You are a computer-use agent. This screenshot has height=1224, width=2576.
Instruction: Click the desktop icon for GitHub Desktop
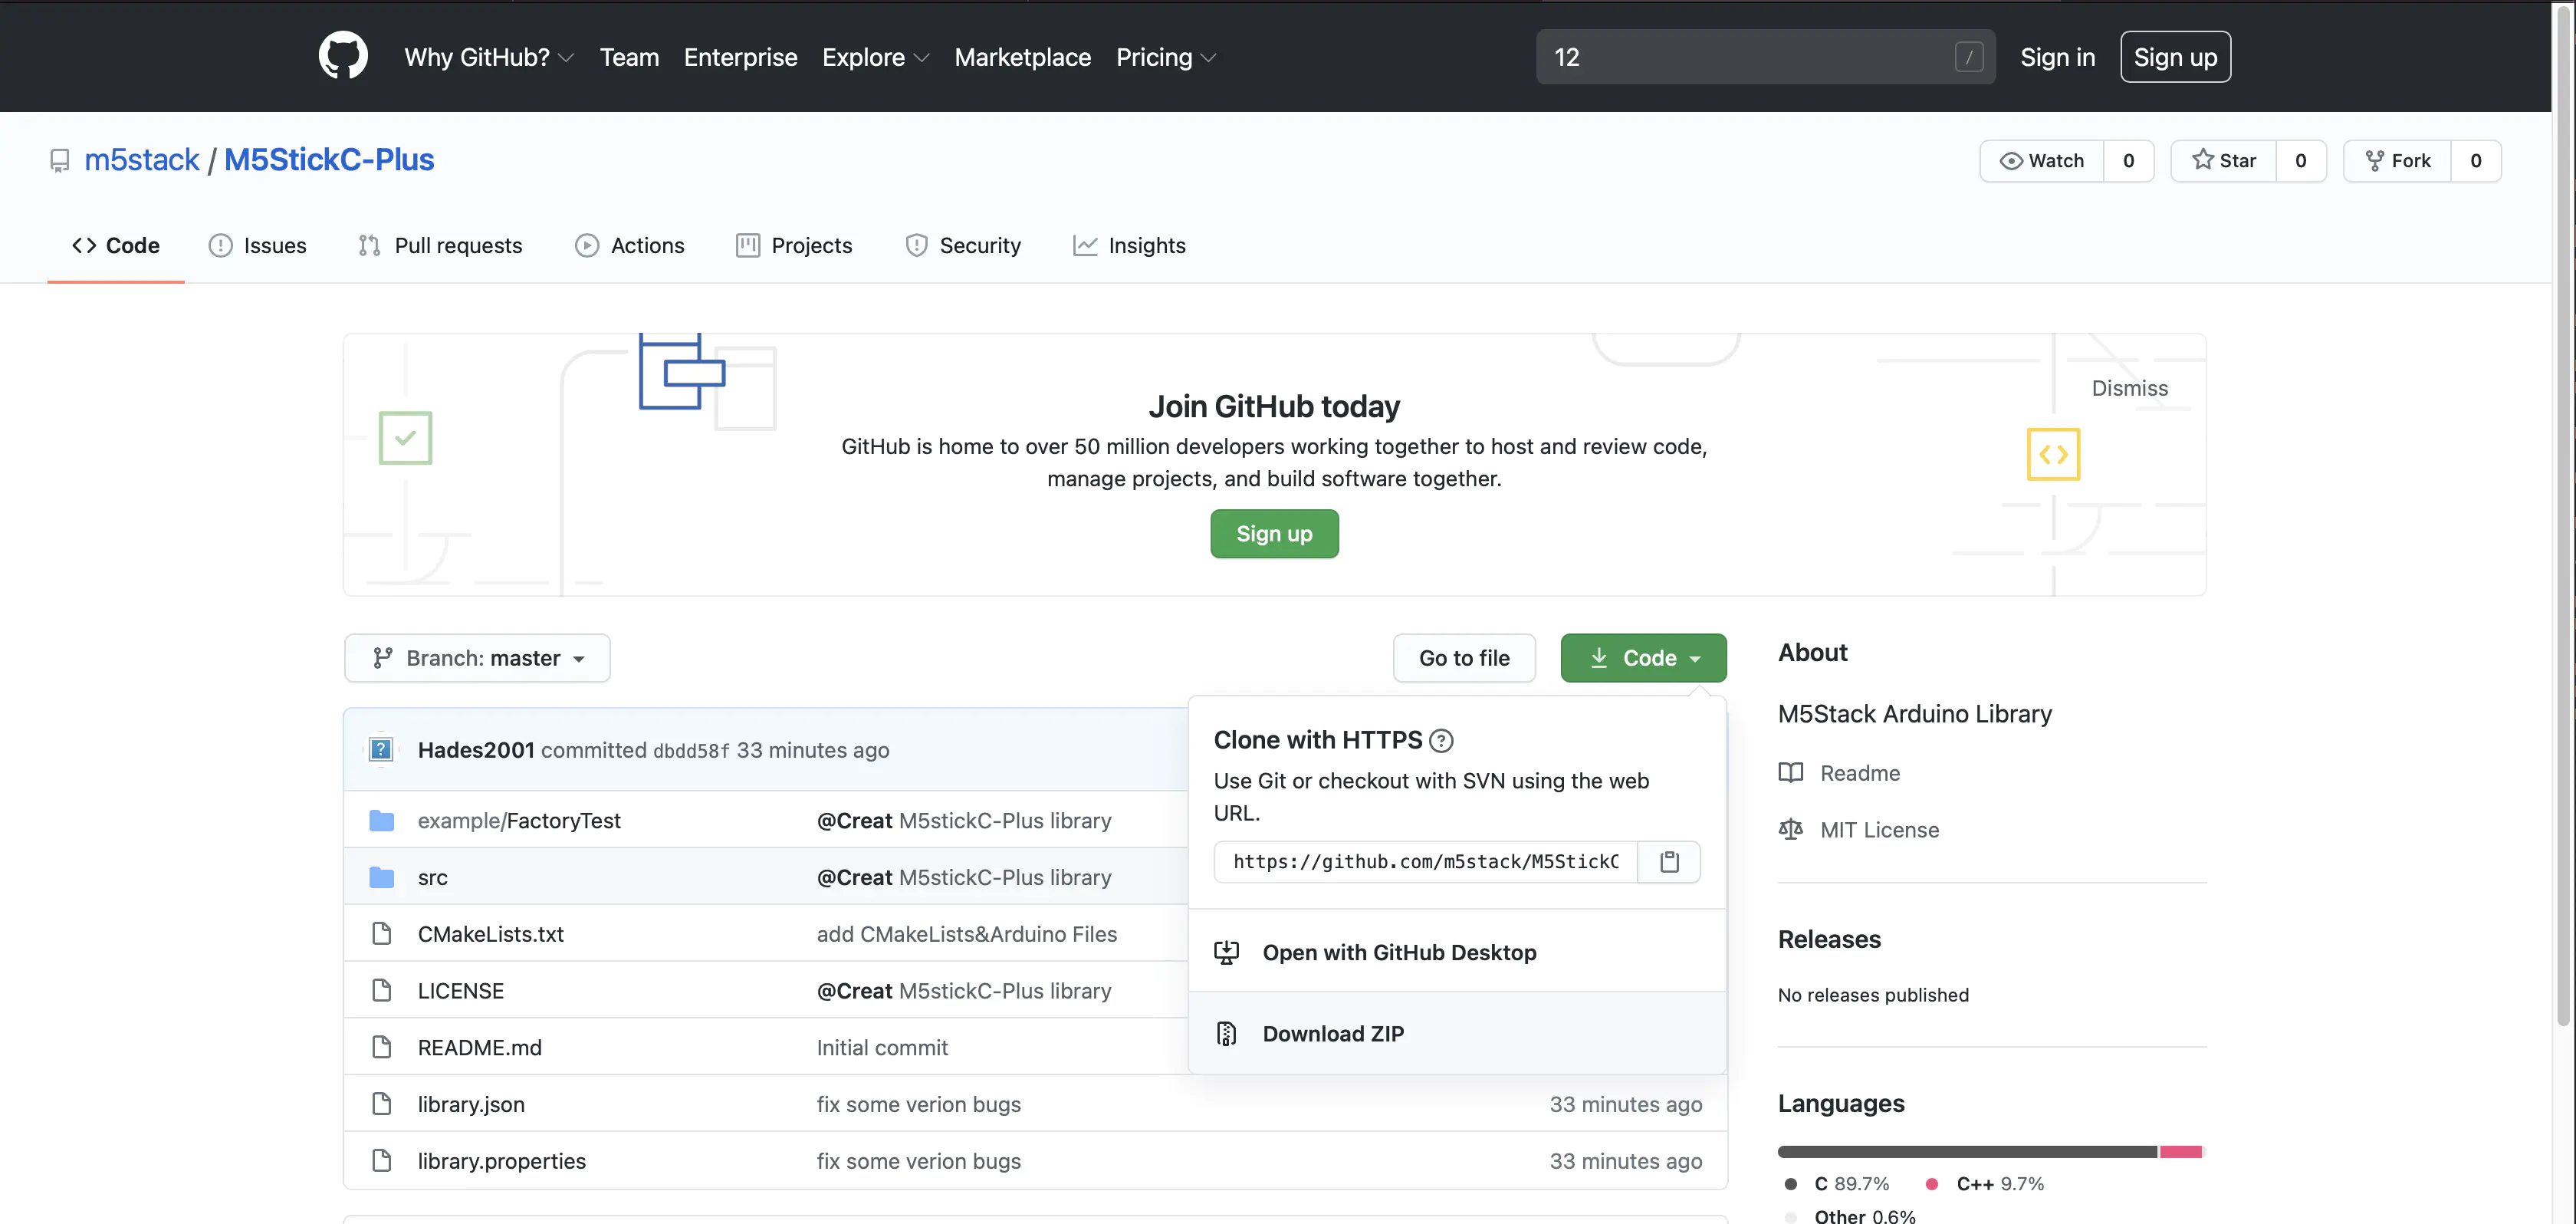point(1226,953)
